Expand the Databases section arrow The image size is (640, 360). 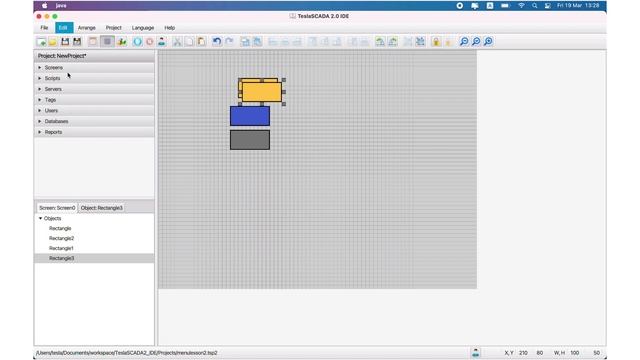[40, 121]
